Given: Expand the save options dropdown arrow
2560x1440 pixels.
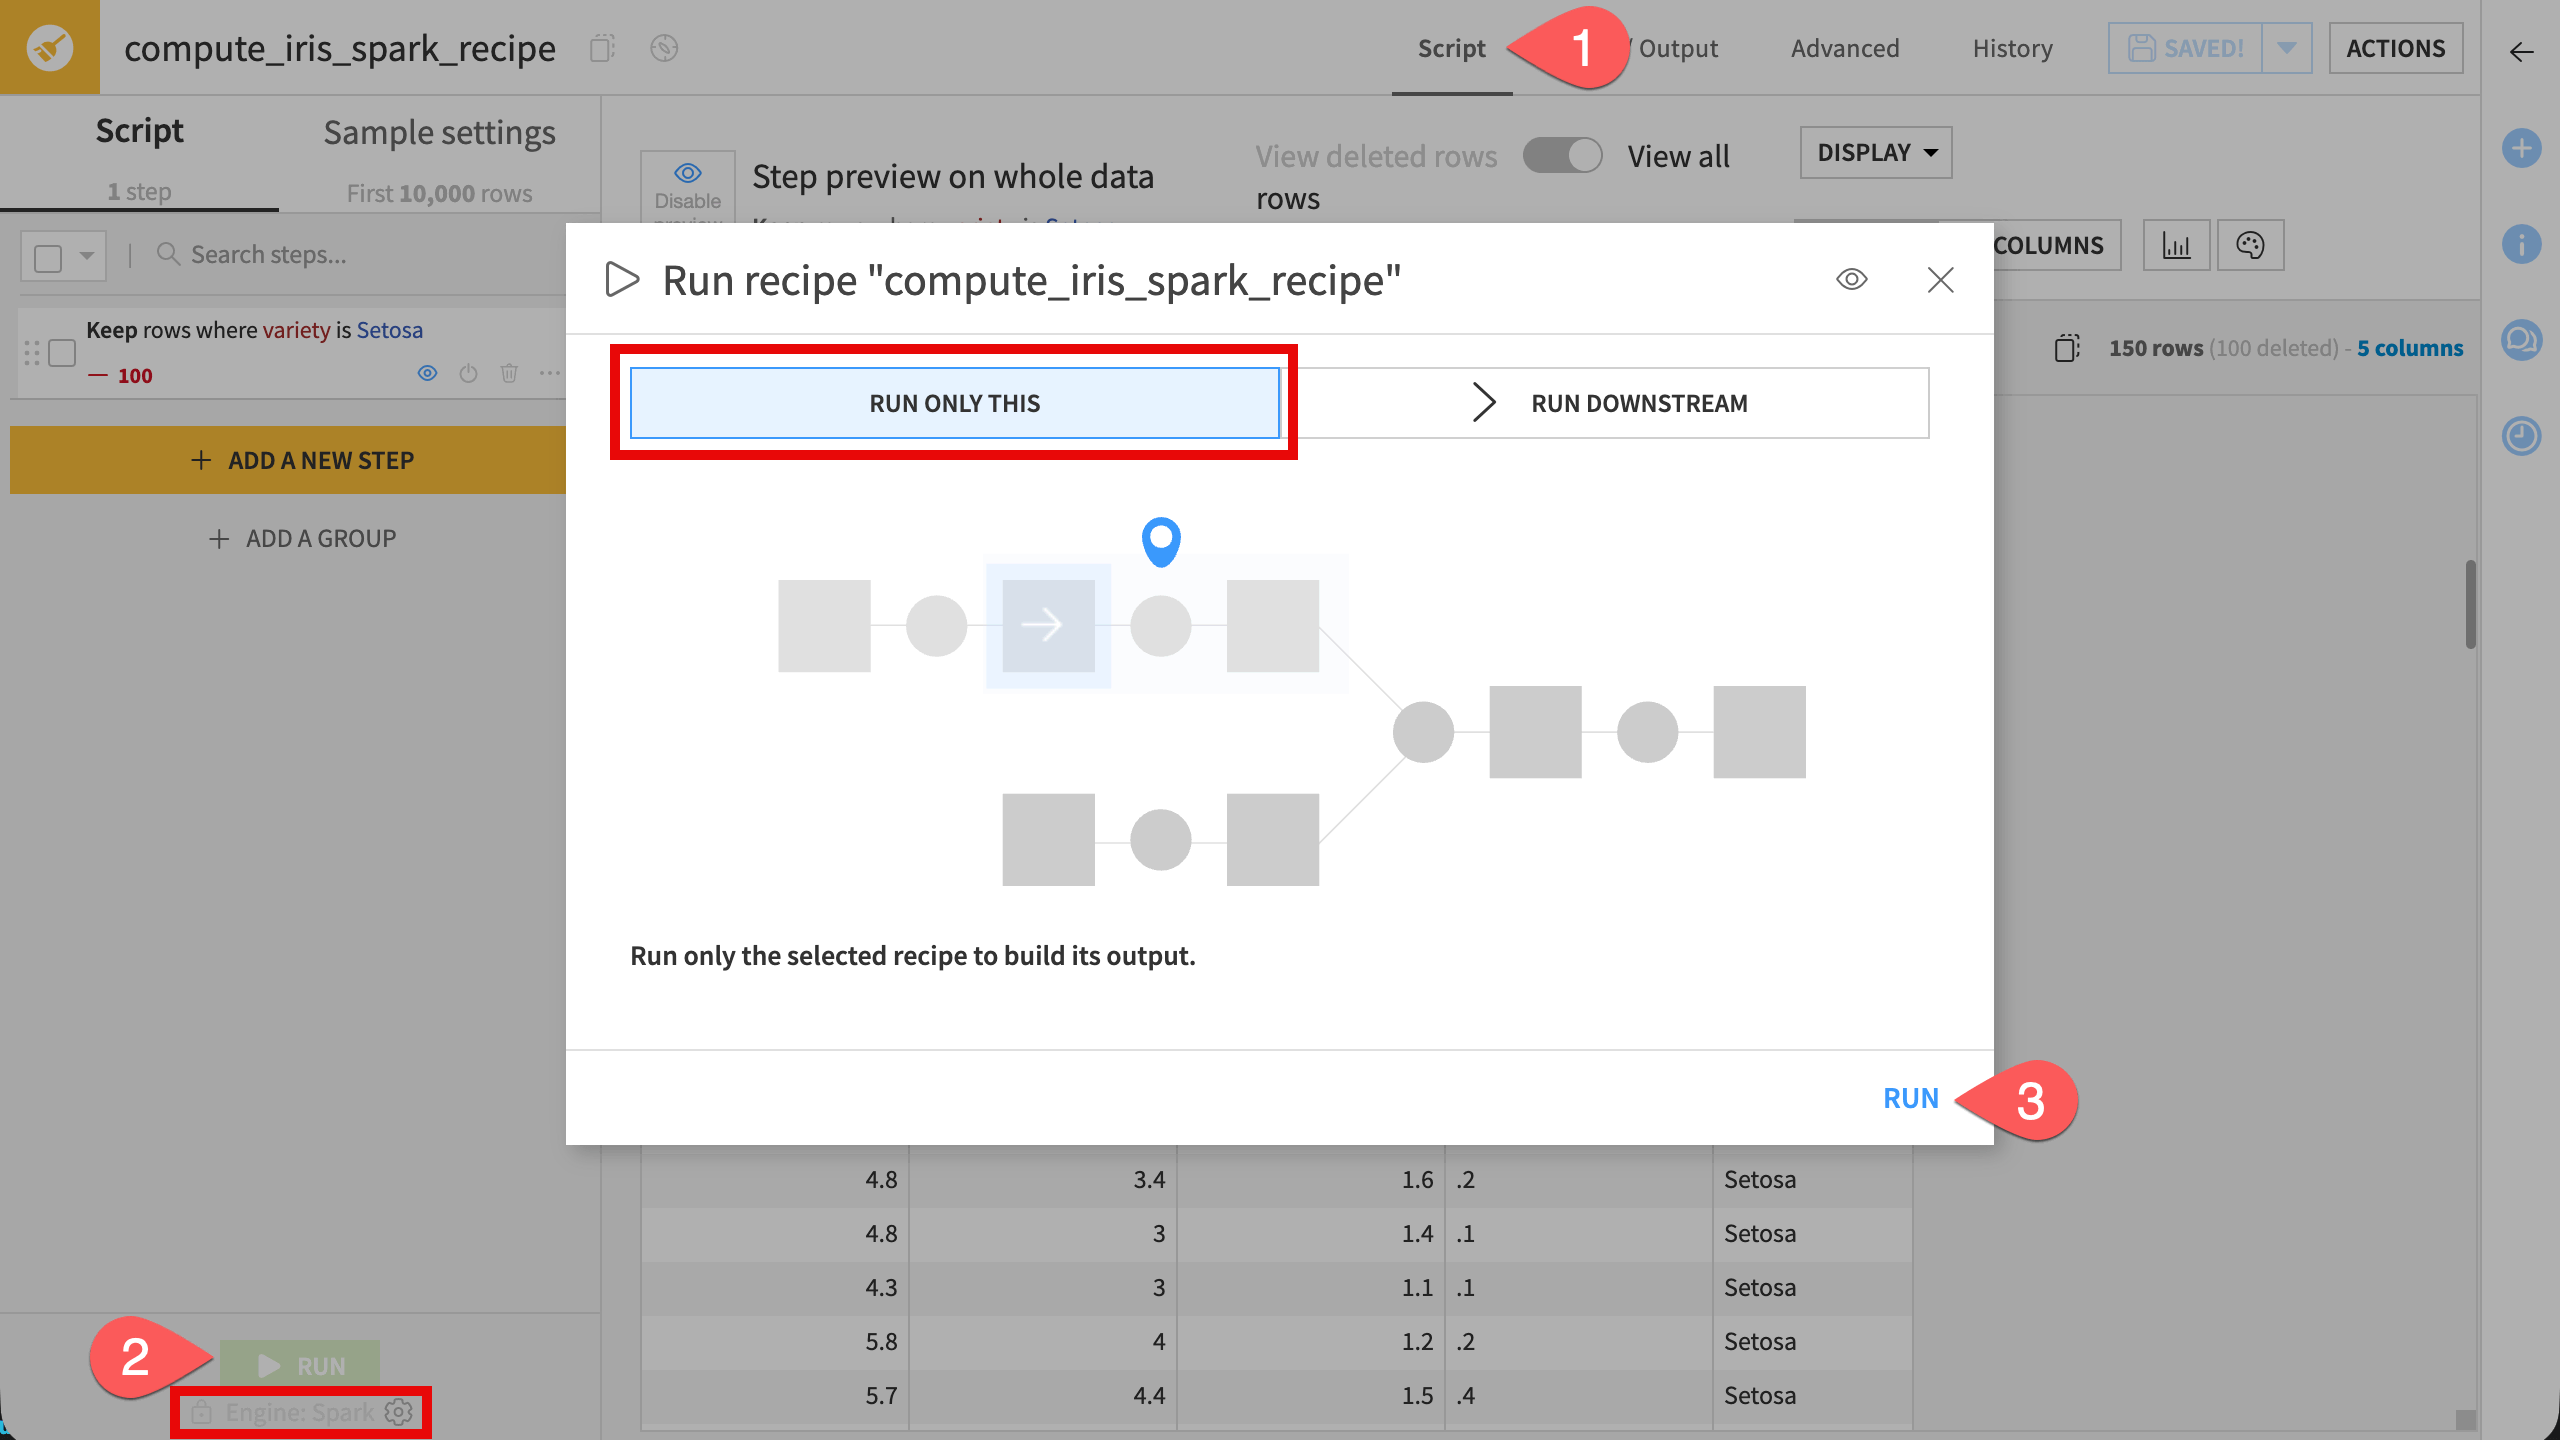Looking at the screenshot, I should [2286, 48].
